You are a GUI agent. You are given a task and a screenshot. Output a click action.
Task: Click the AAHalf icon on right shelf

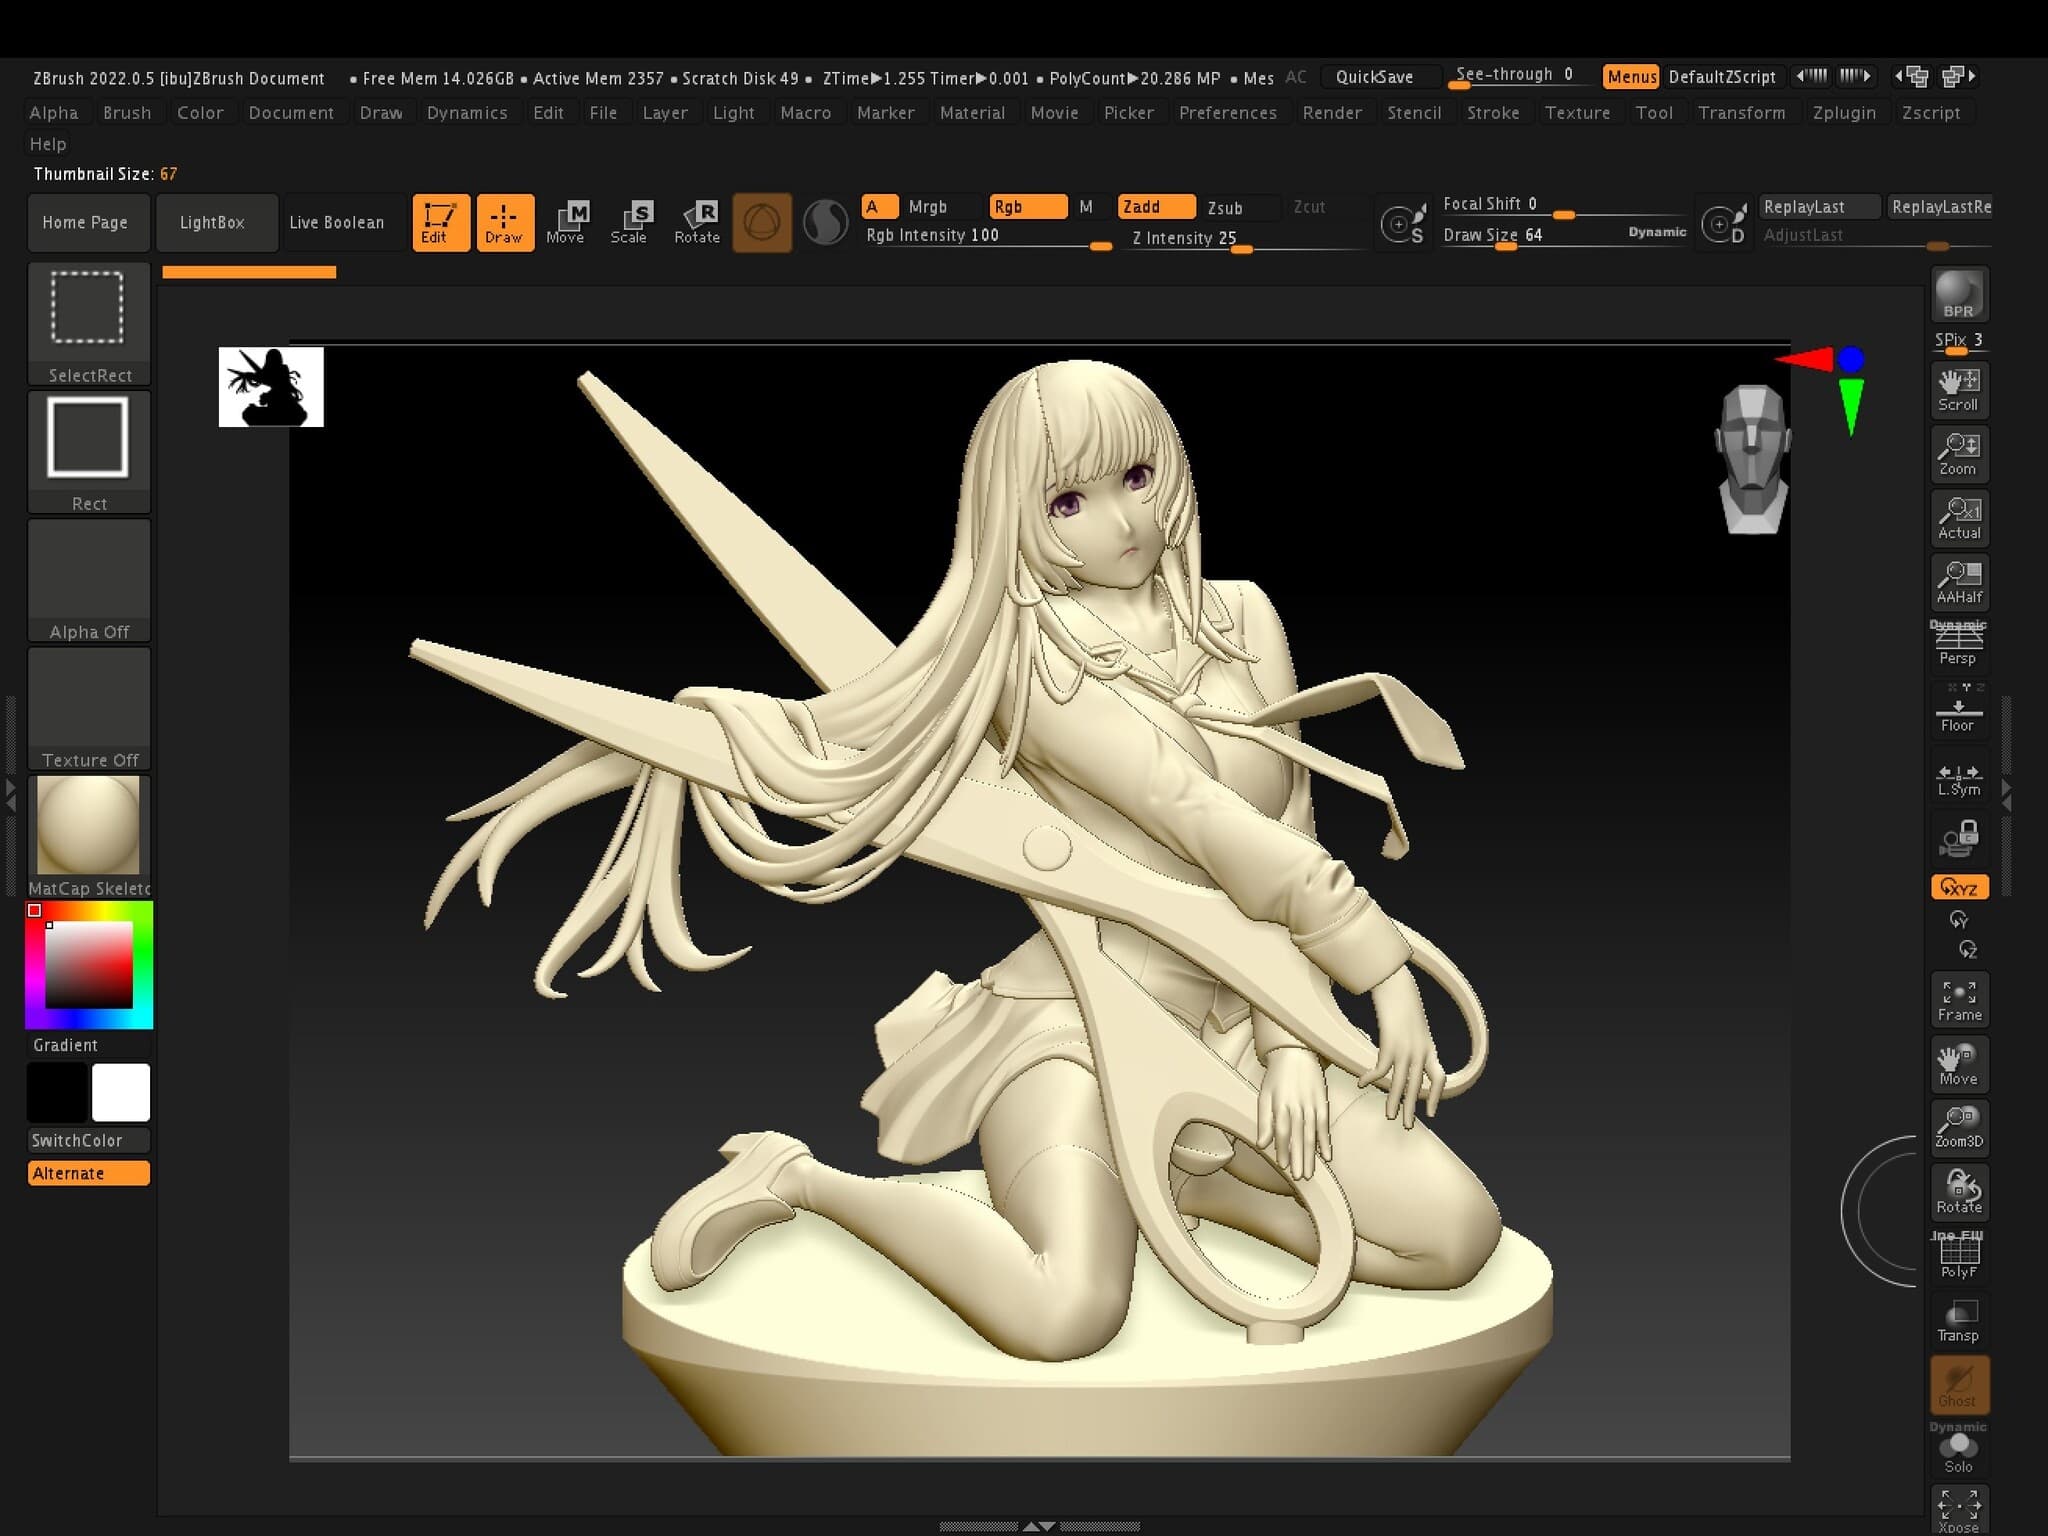[x=1958, y=582]
